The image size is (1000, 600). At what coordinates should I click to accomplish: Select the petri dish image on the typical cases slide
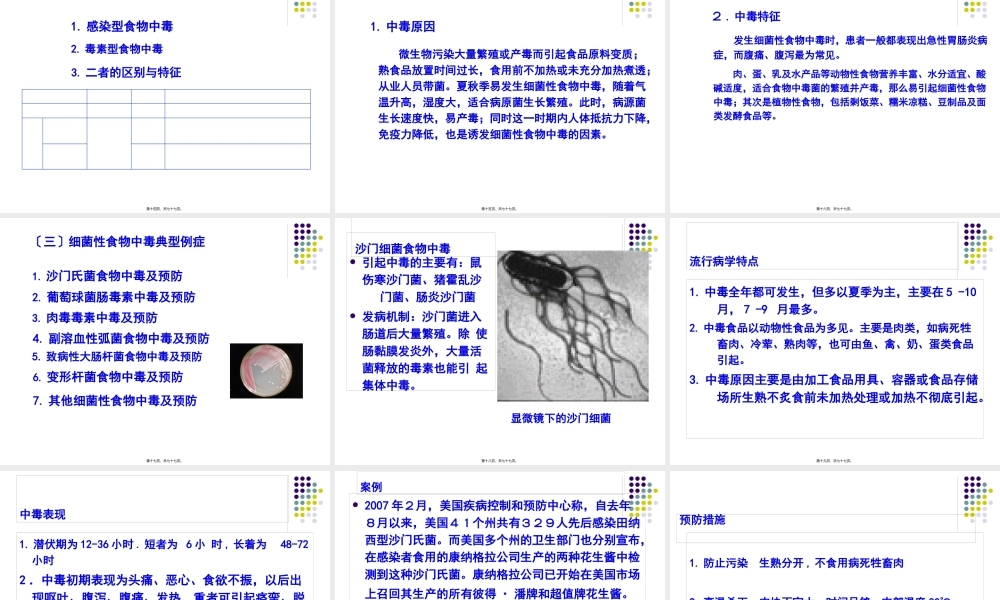tap(266, 370)
